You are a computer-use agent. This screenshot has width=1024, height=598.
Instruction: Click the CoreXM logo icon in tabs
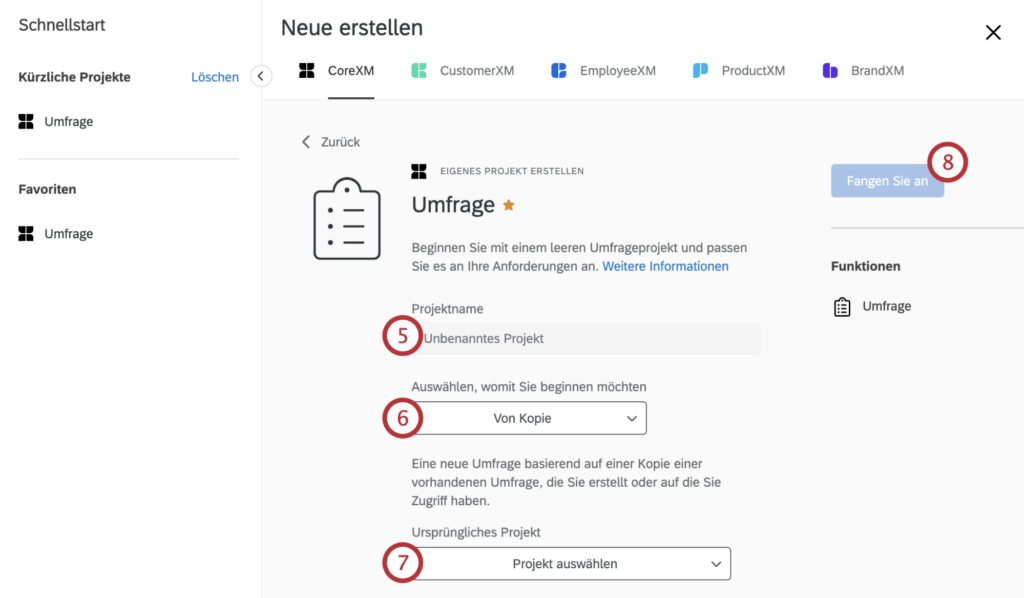pyautogui.click(x=306, y=71)
